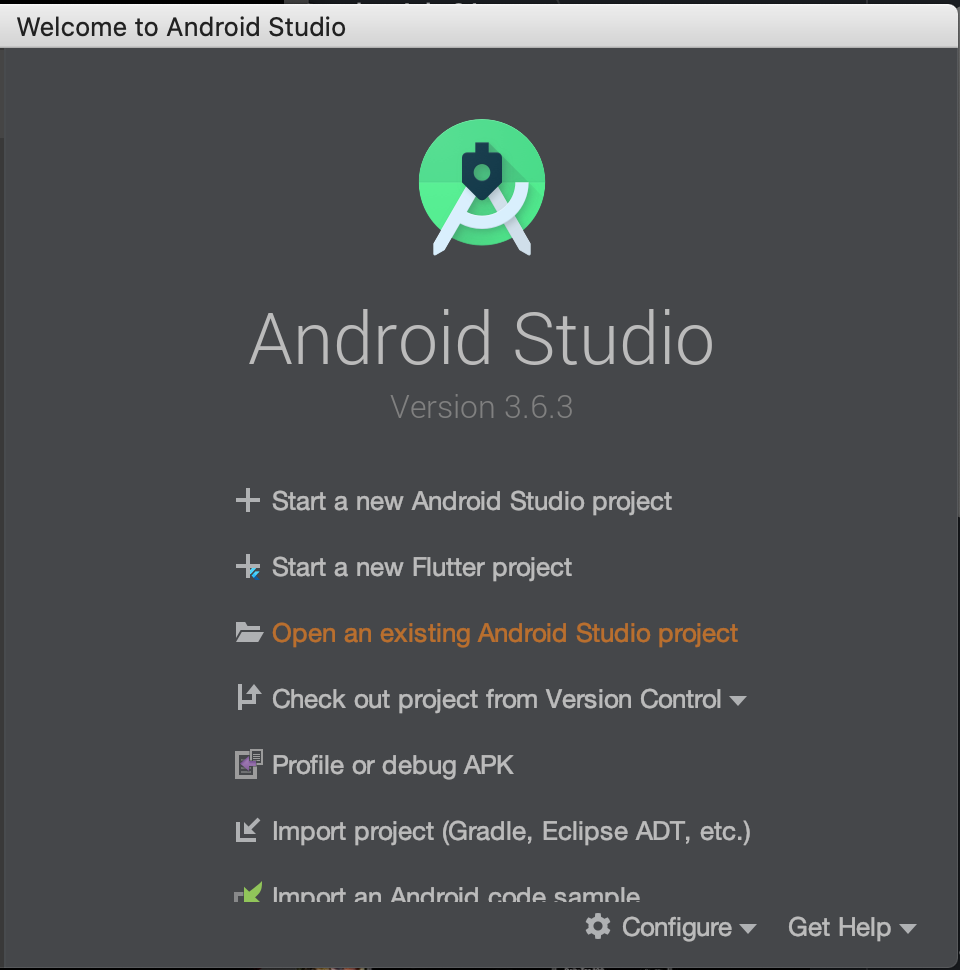Start a new Android Studio project
960x970 pixels.
471,502
